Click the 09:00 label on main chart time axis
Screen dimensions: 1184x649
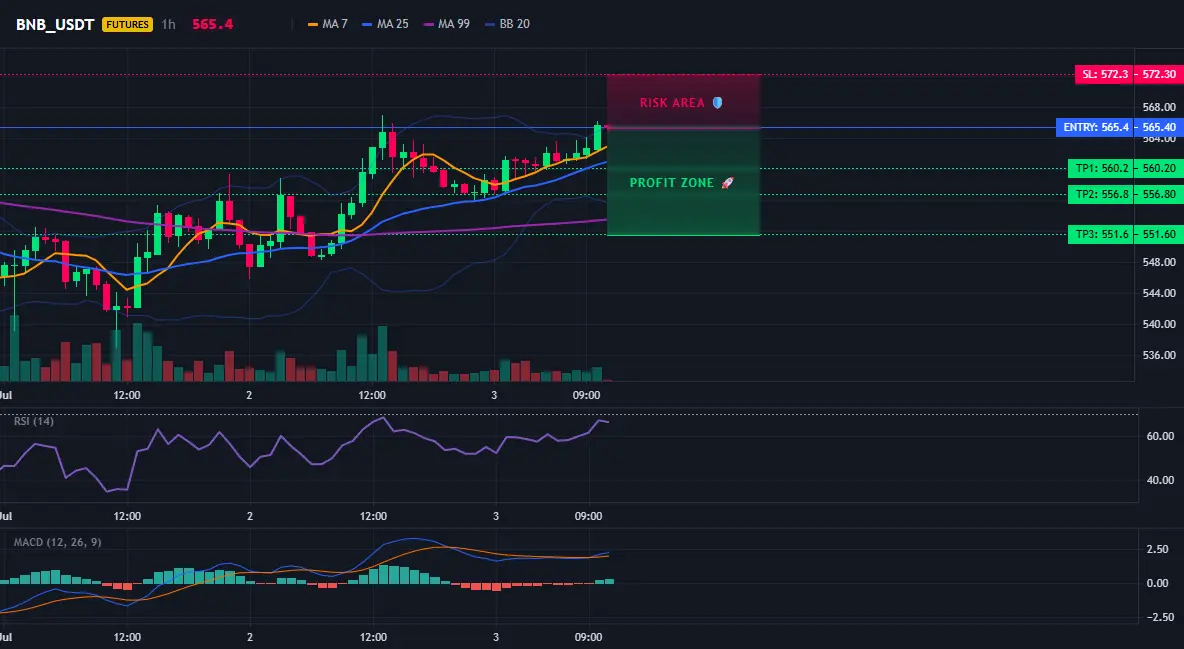(587, 395)
